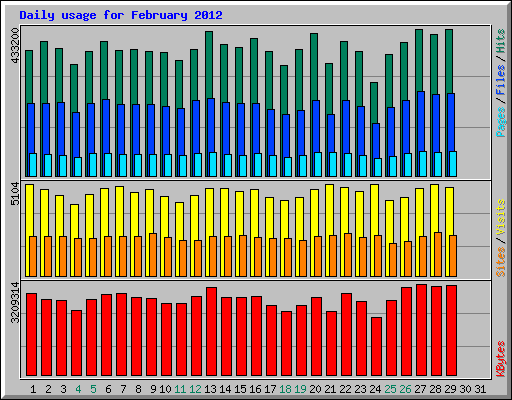Image resolution: width=512 pixels, height=400 pixels.
Task: Click green weekend day label 11
Action: [180, 389]
